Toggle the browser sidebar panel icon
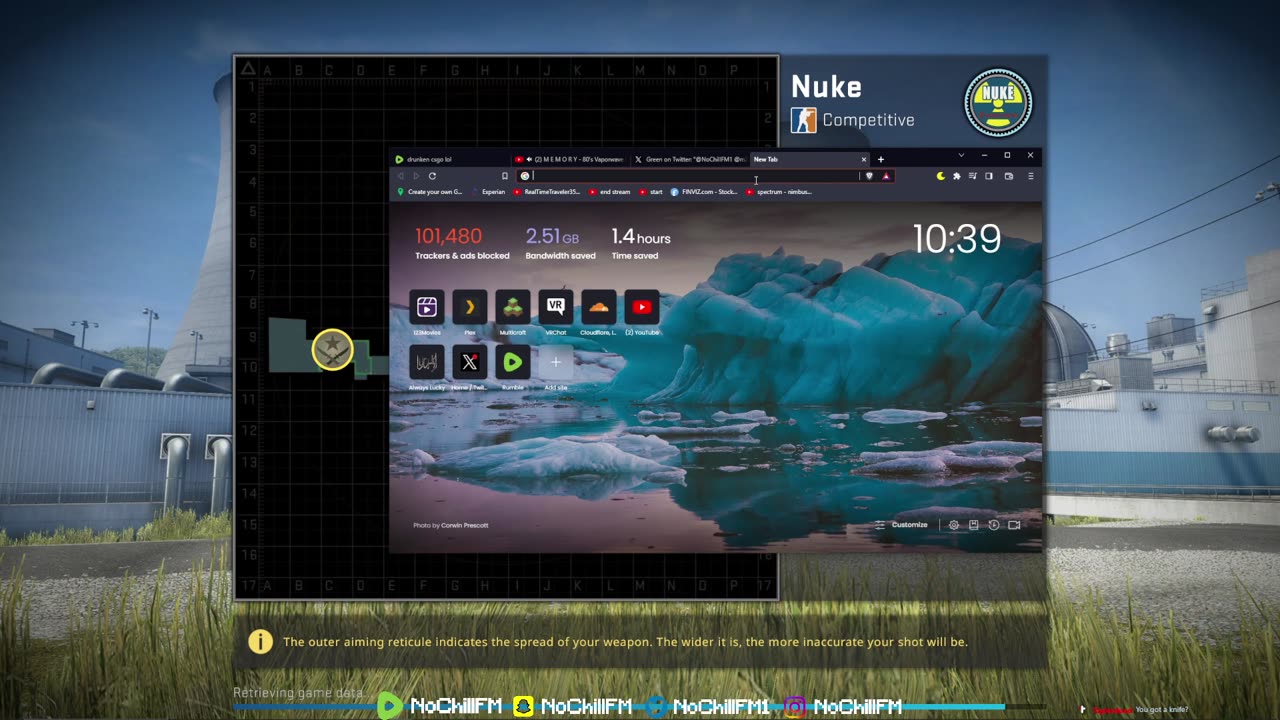This screenshot has height=720, width=1280. [989, 176]
